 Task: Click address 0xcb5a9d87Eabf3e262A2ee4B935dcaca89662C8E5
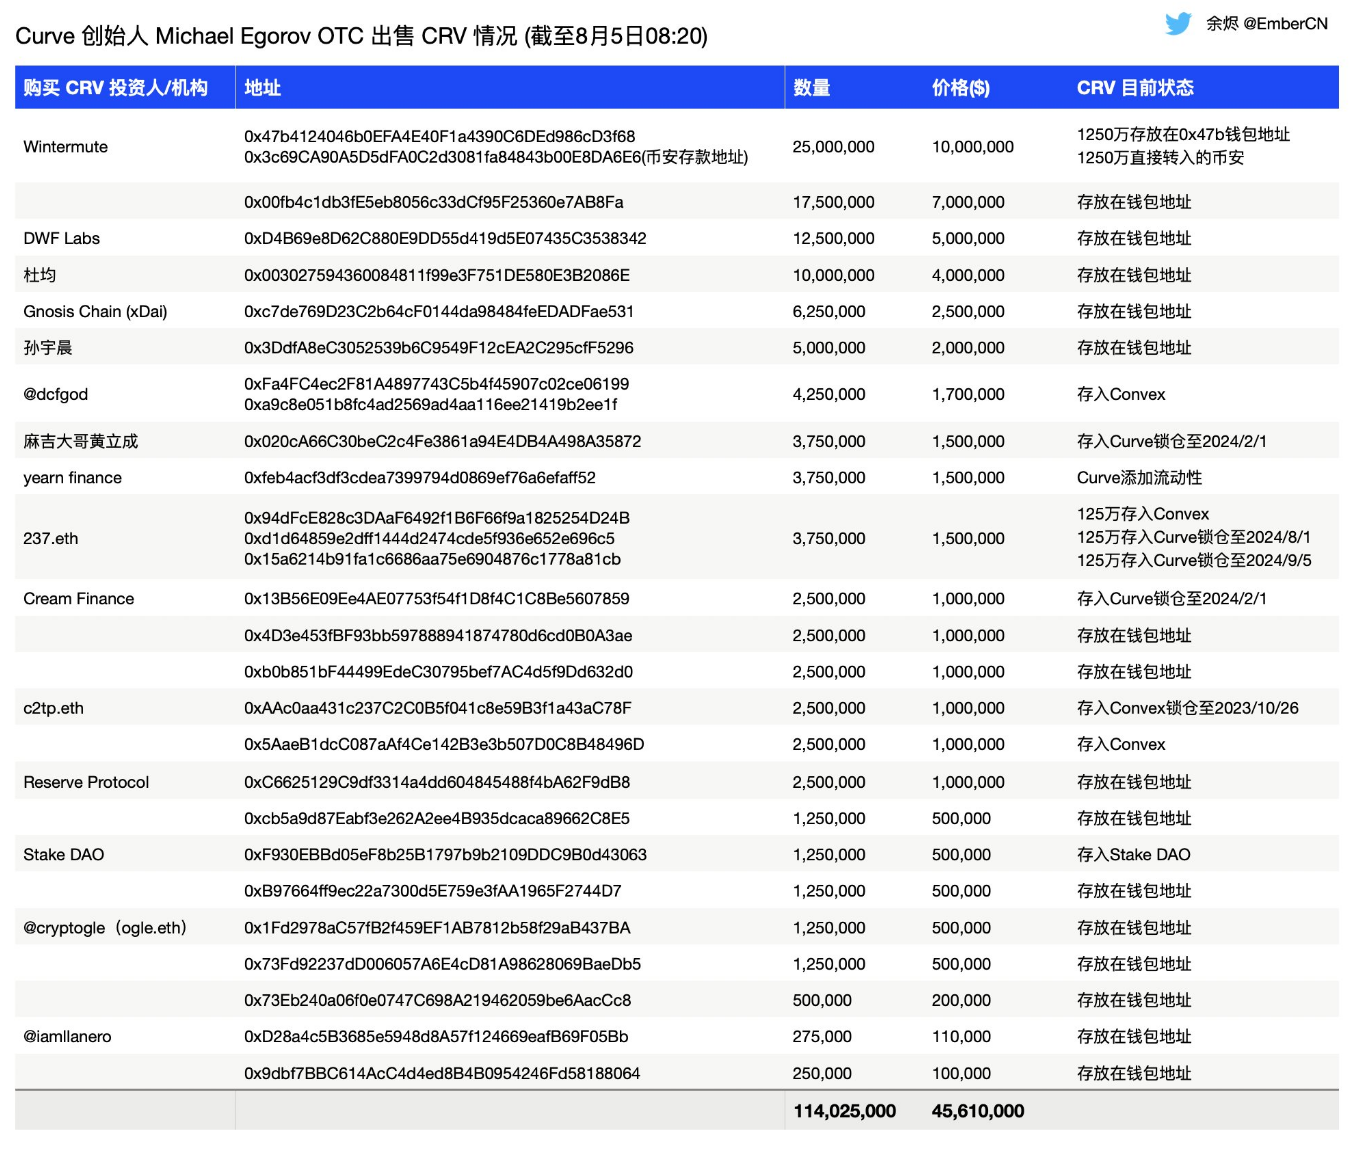click(x=437, y=818)
